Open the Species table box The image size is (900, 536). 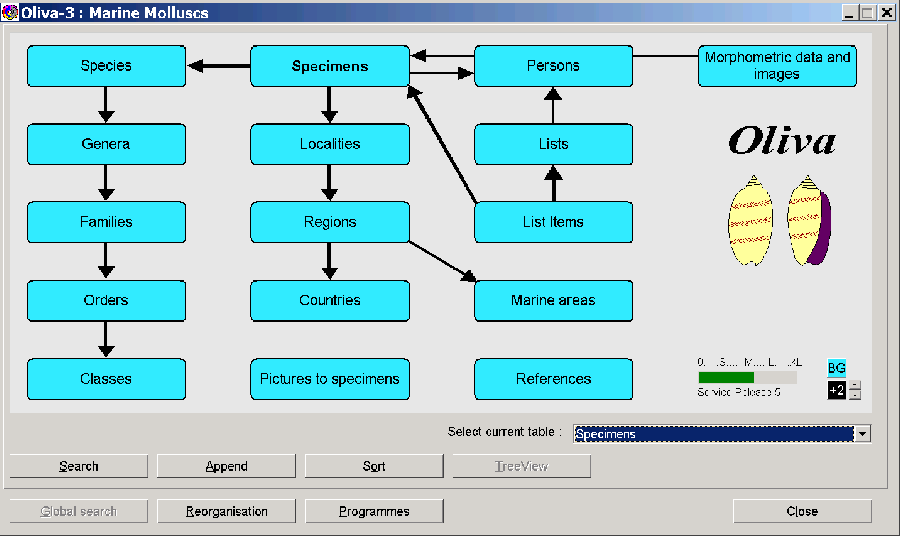click(106, 66)
